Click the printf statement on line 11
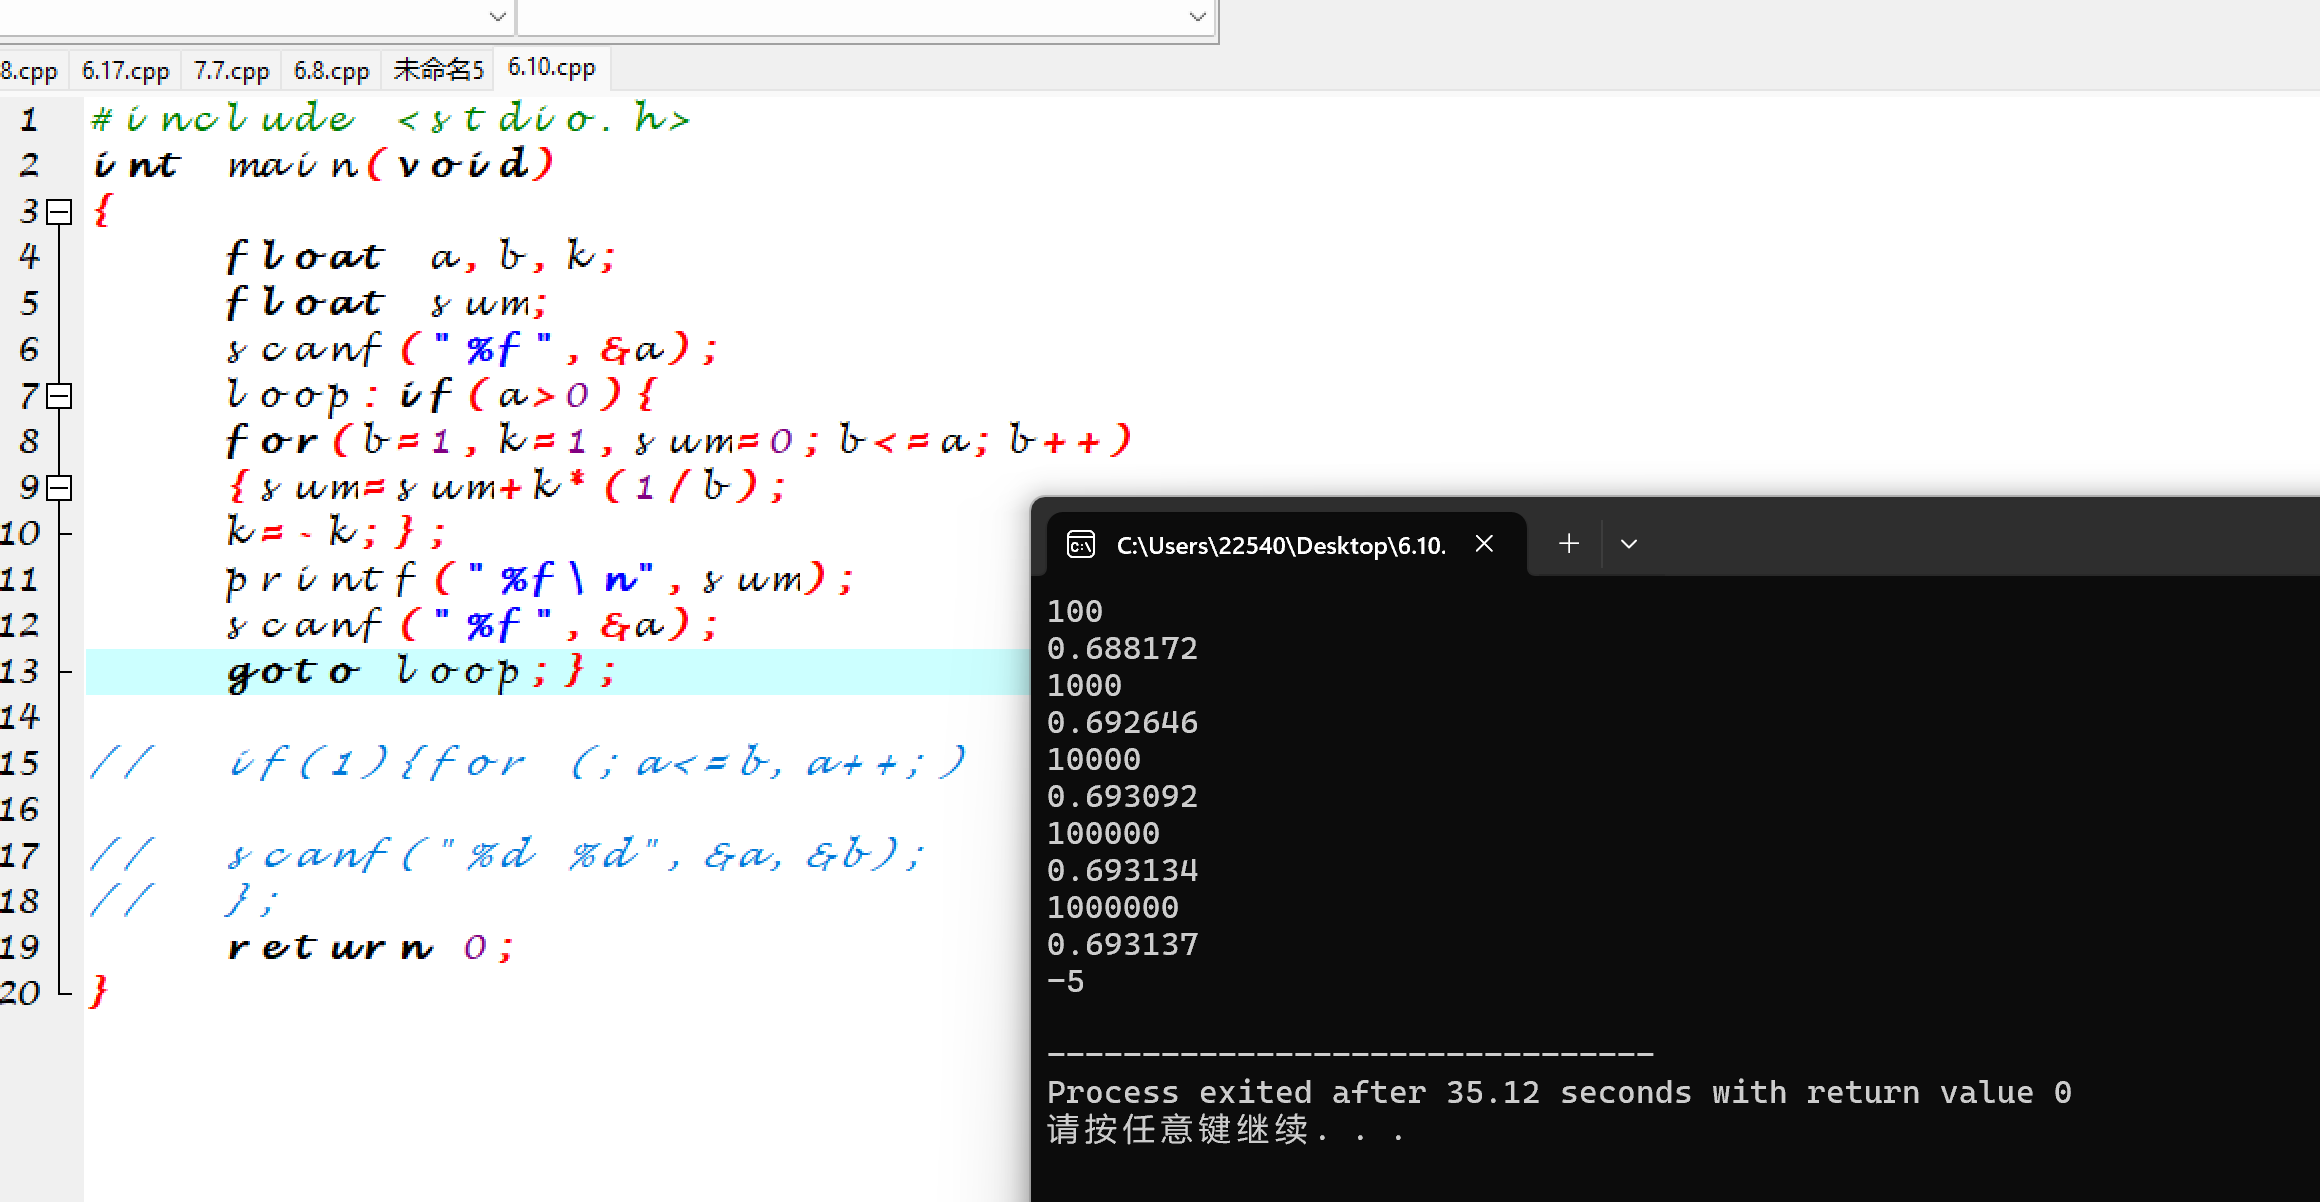 pos(540,580)
